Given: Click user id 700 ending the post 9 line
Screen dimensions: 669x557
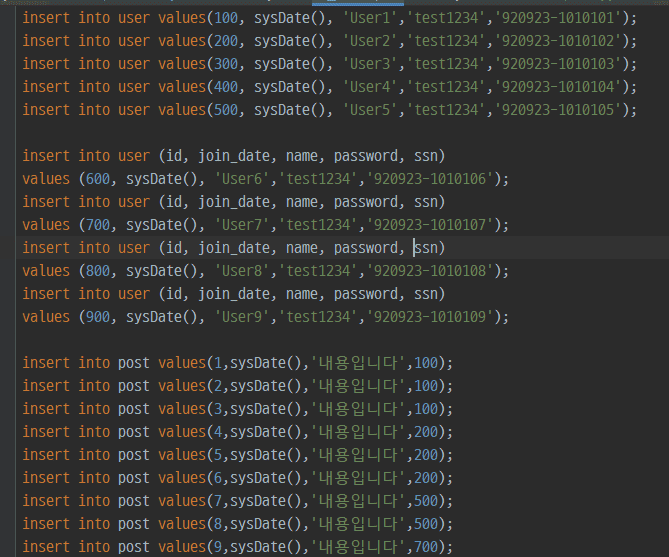Looking at the screenshot, I should click(x=426, y=548).
